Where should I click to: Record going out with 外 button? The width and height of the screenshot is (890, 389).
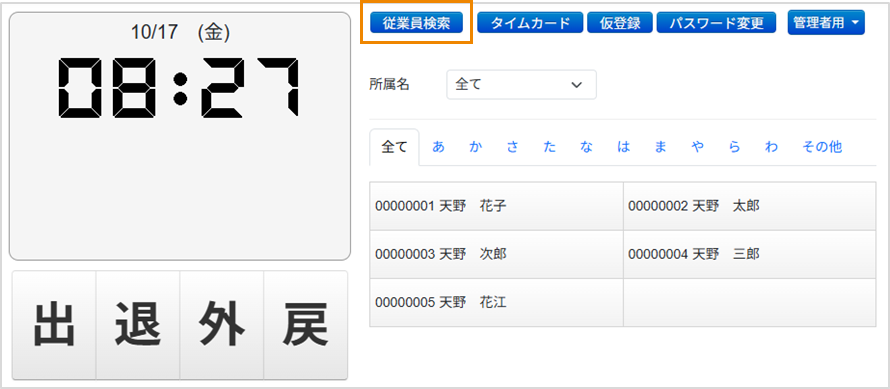[x=221, y=325]
